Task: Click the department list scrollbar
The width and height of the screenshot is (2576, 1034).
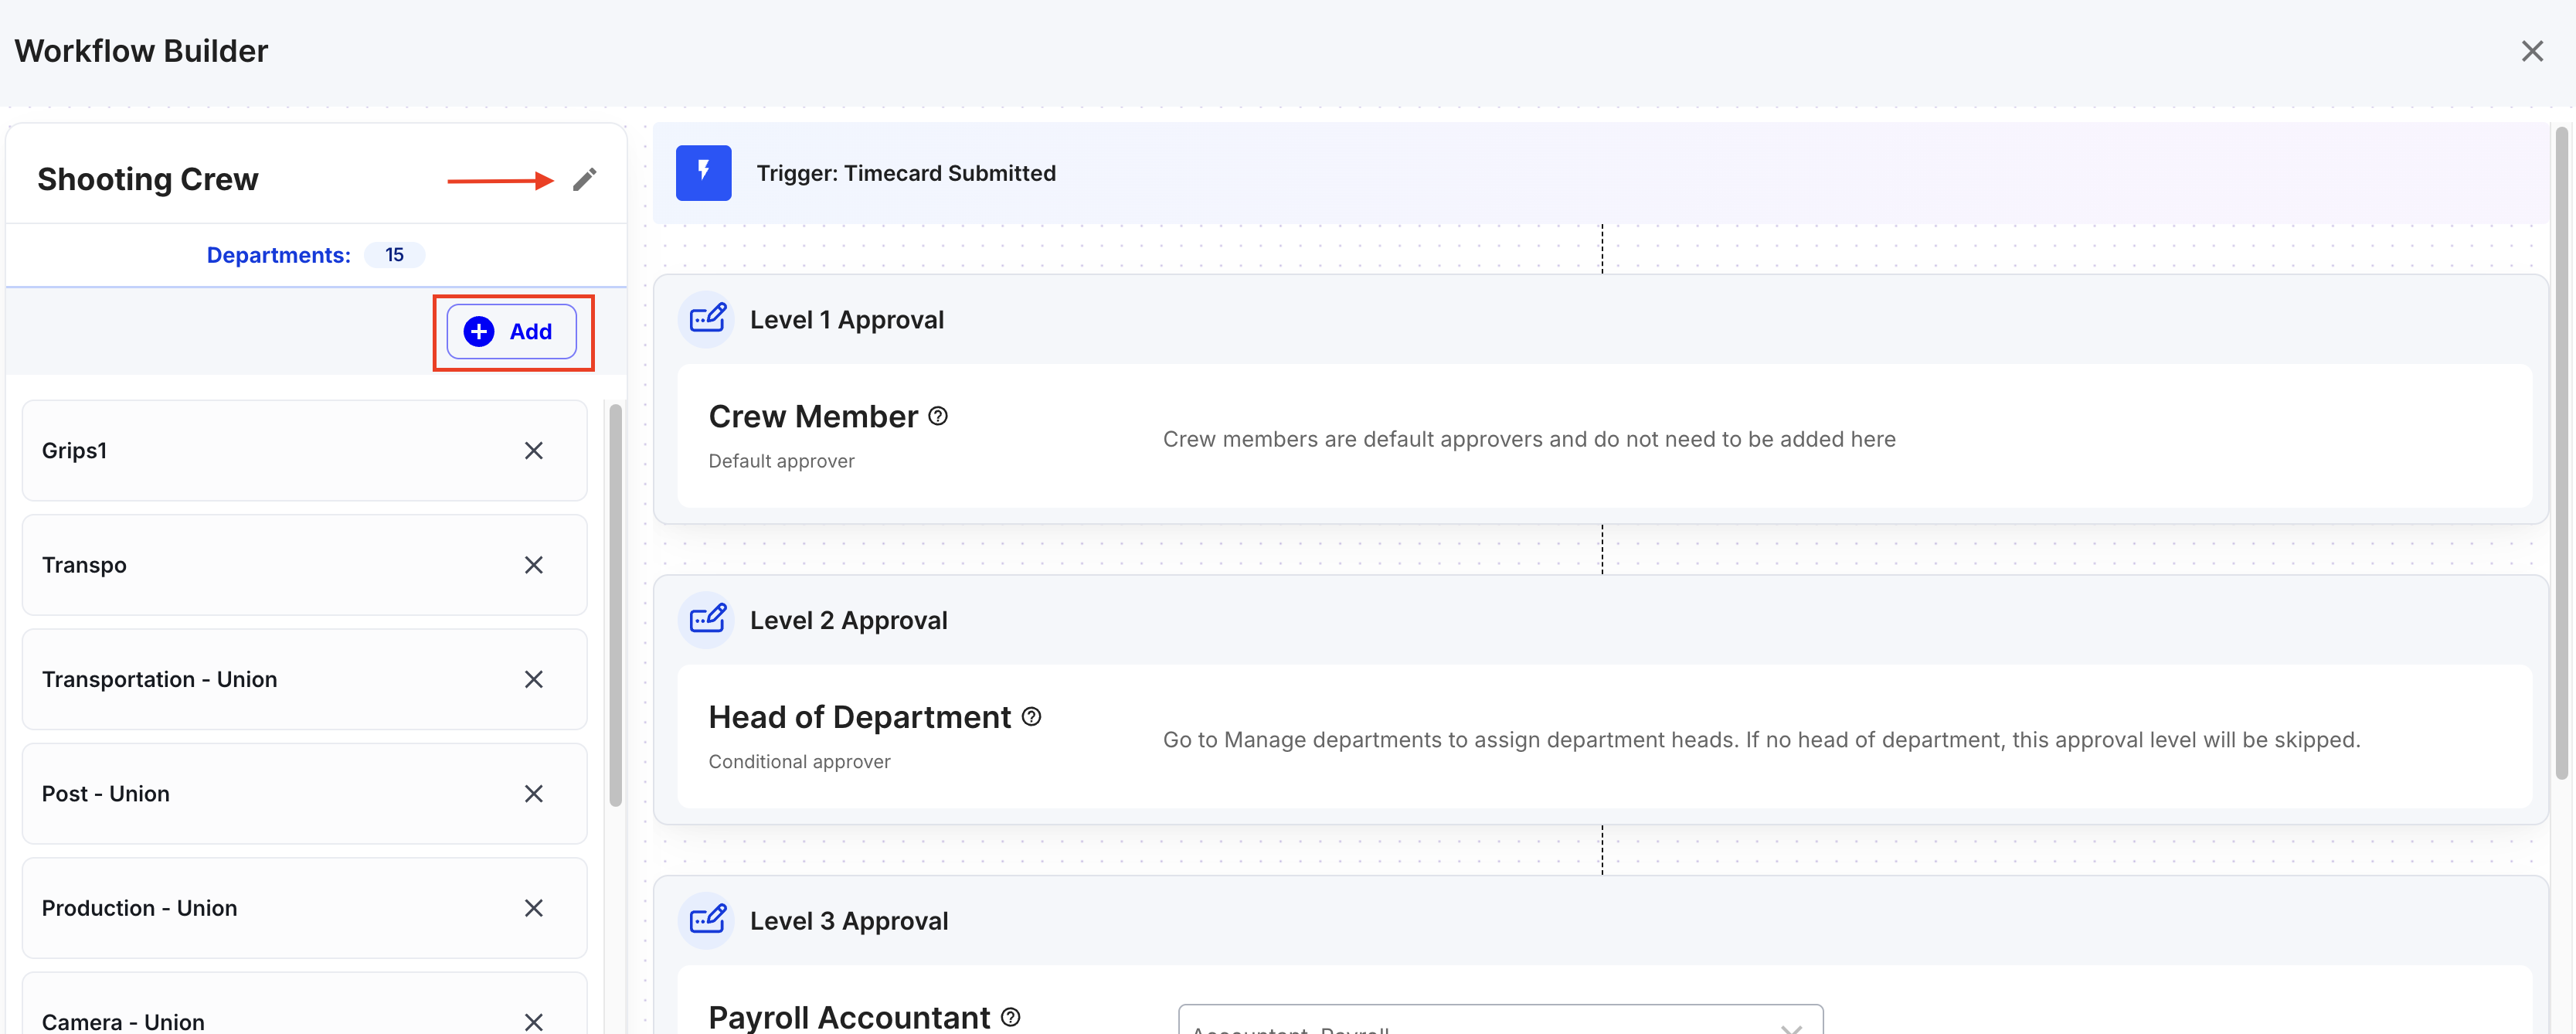Action: click(x=615, y=605)
